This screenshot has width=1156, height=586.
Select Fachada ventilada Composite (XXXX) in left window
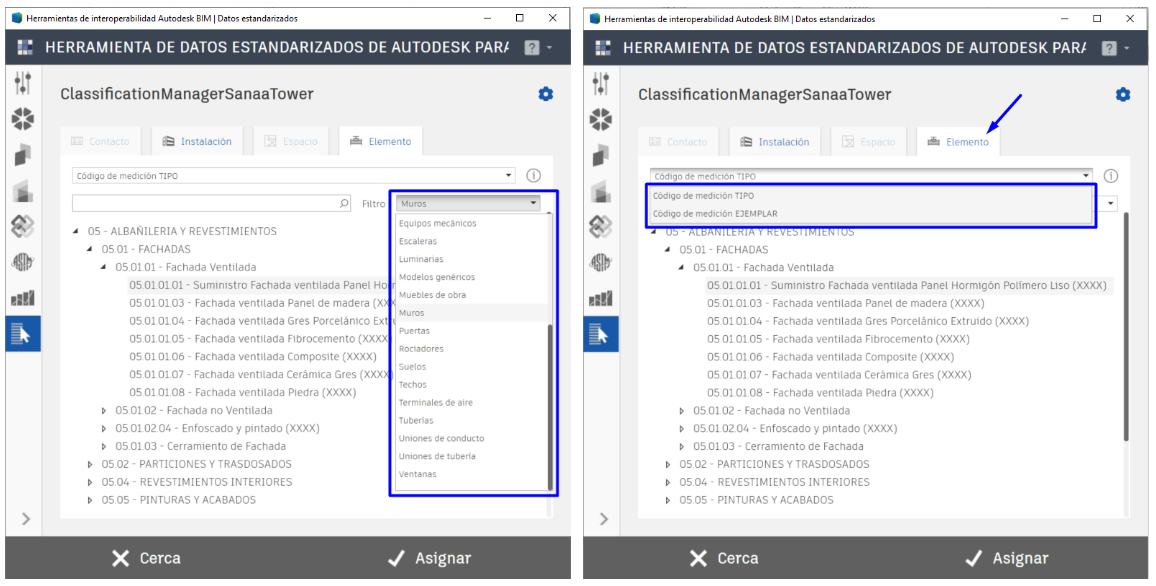coord(253,357)
